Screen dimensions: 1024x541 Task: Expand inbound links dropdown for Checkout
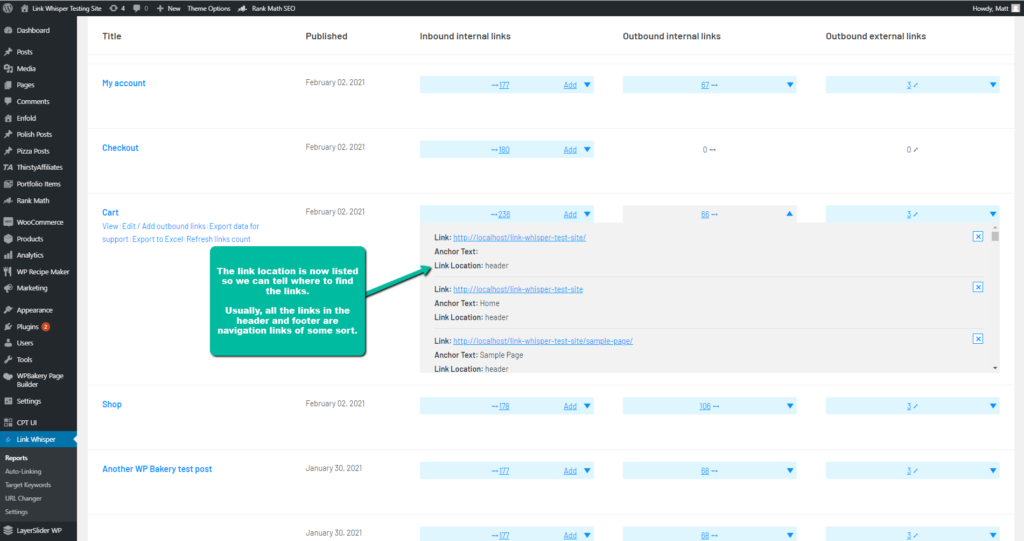(x=587, y=150)
